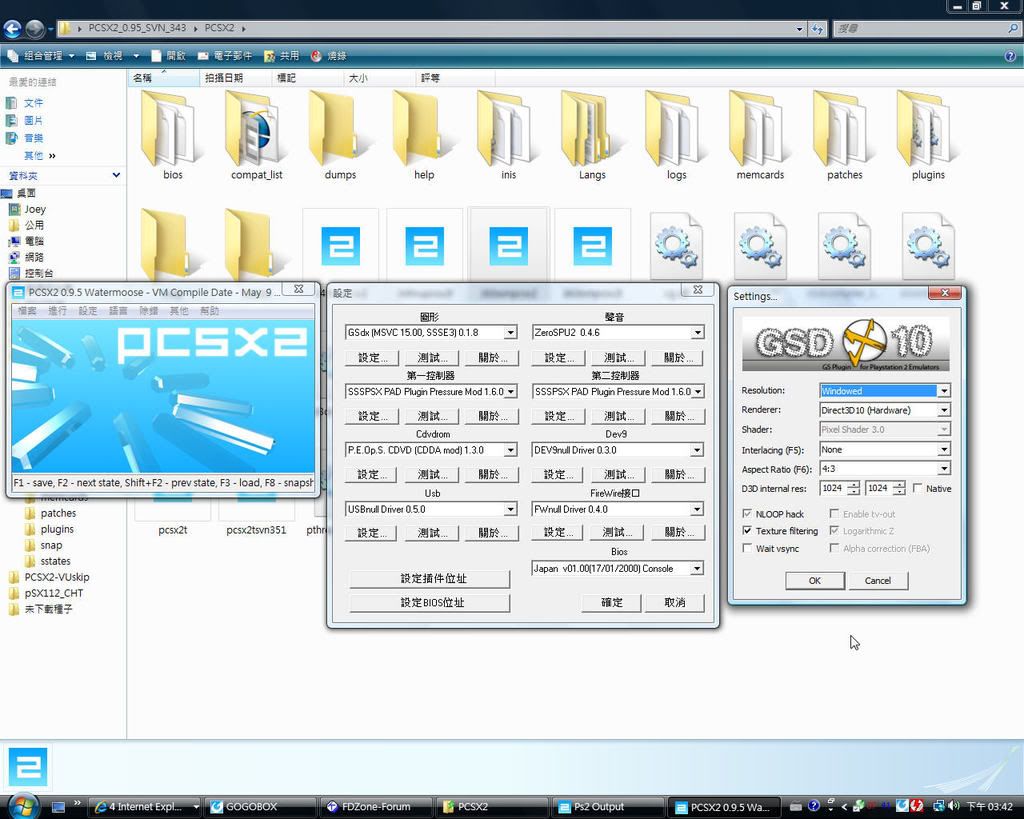The height and width of the screenshot is (819, 1024).
Task: Click 設定插件位址 button
Action: click(429, 579)
